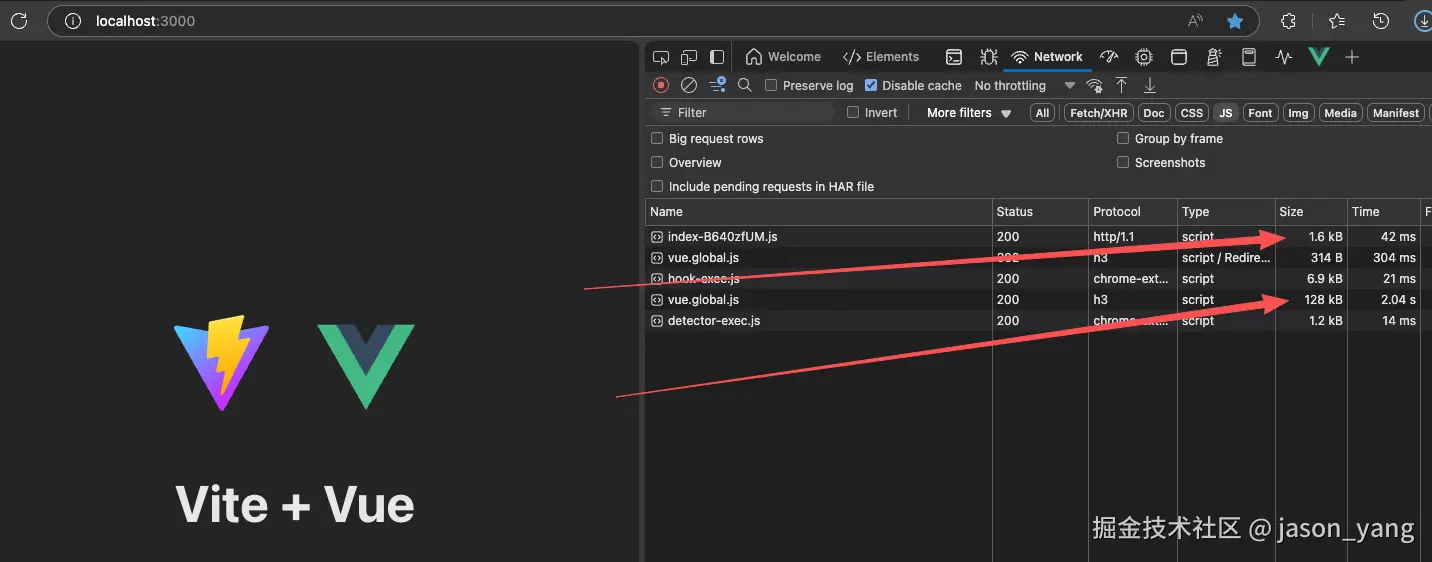Tick the Invert filter checkbox
The height and width of the screenshot is (562, 1432).
tap(853, 113)
